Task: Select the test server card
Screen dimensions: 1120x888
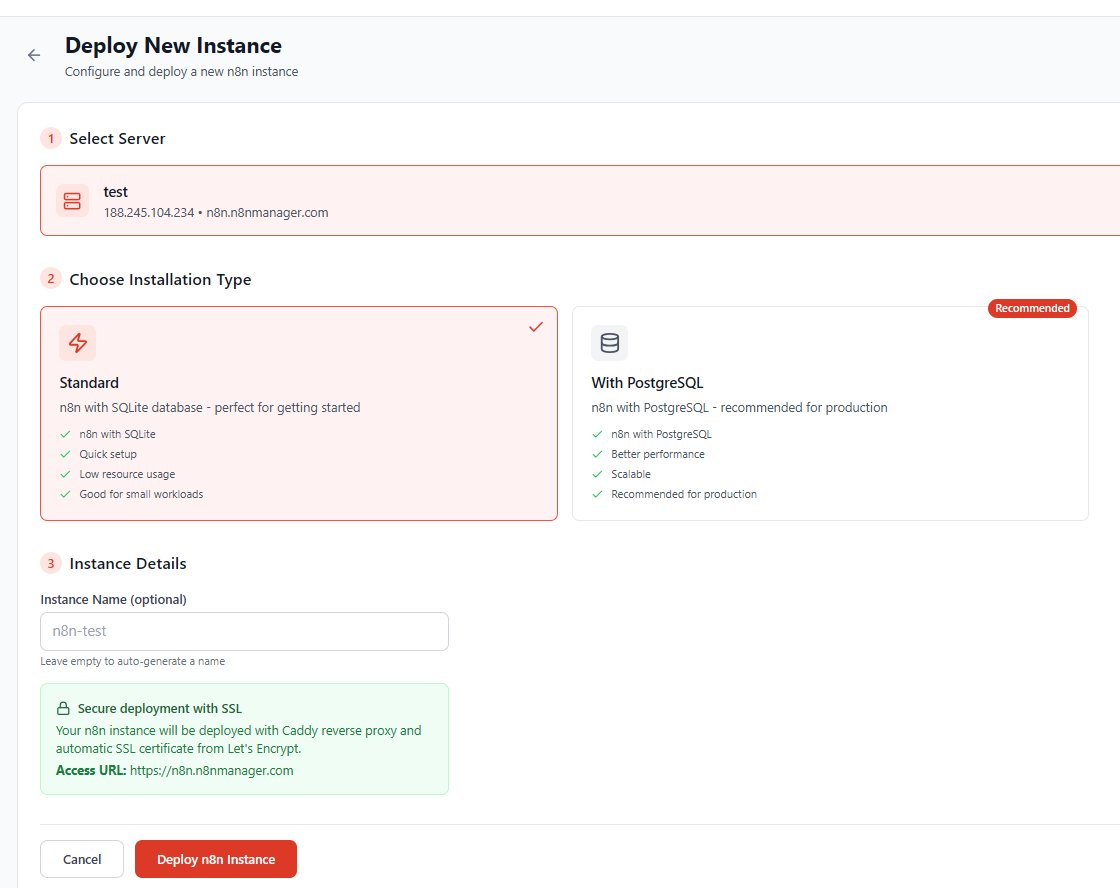Action: click(580, 201)
